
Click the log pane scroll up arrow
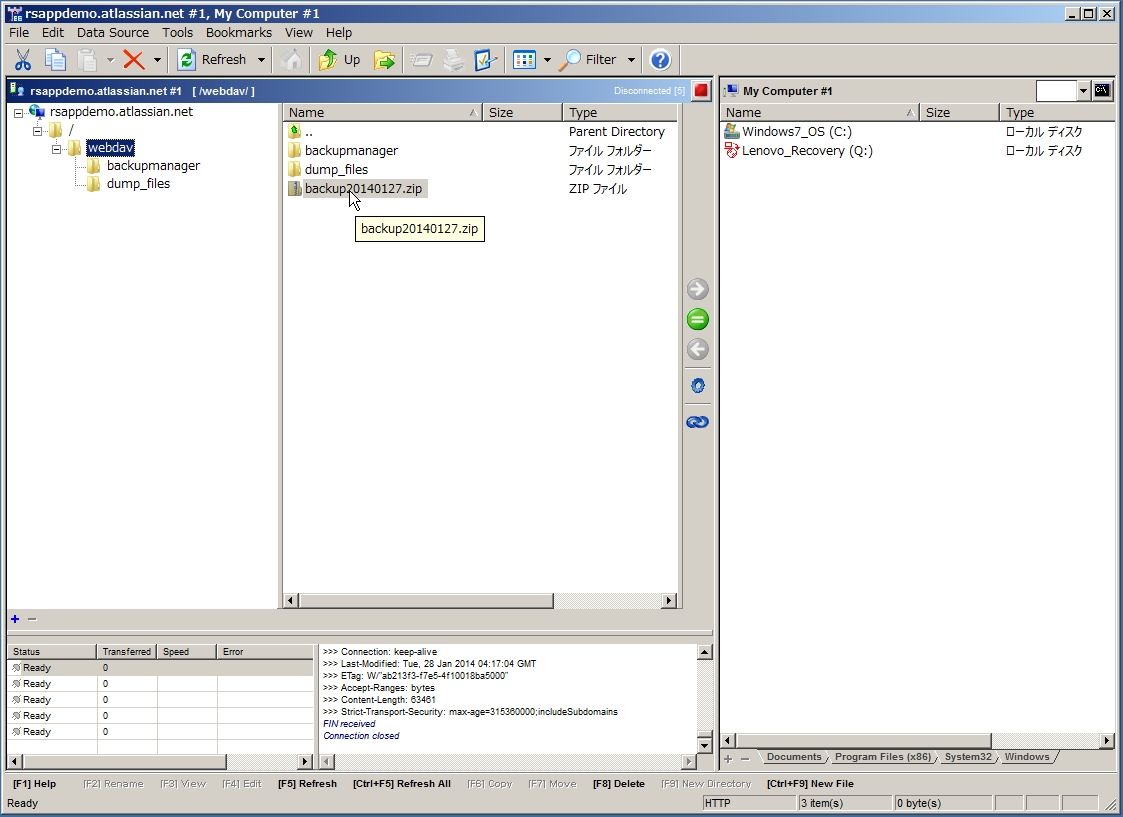[705, 652]
